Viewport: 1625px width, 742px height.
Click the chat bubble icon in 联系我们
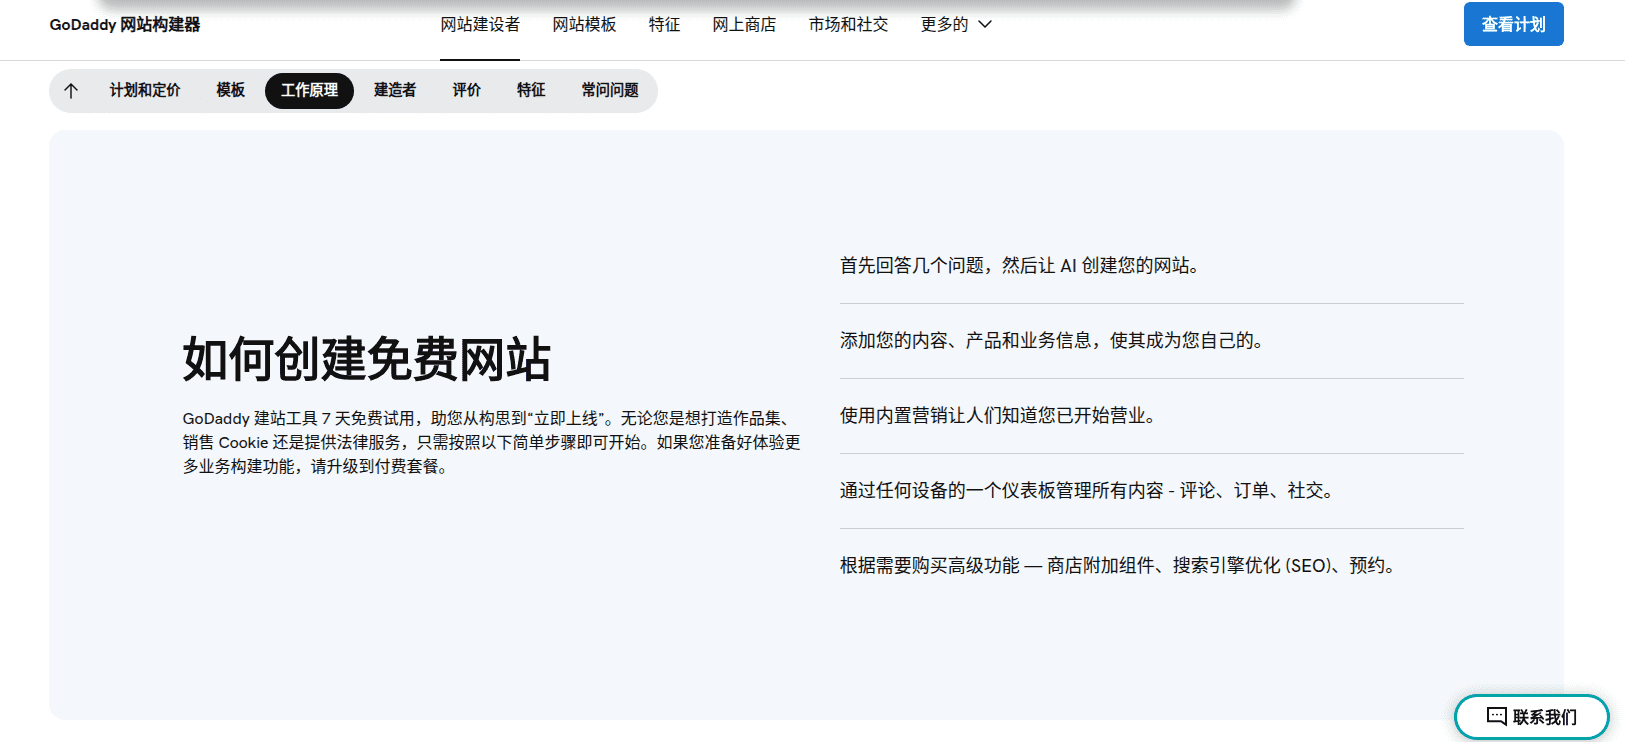1496,716
